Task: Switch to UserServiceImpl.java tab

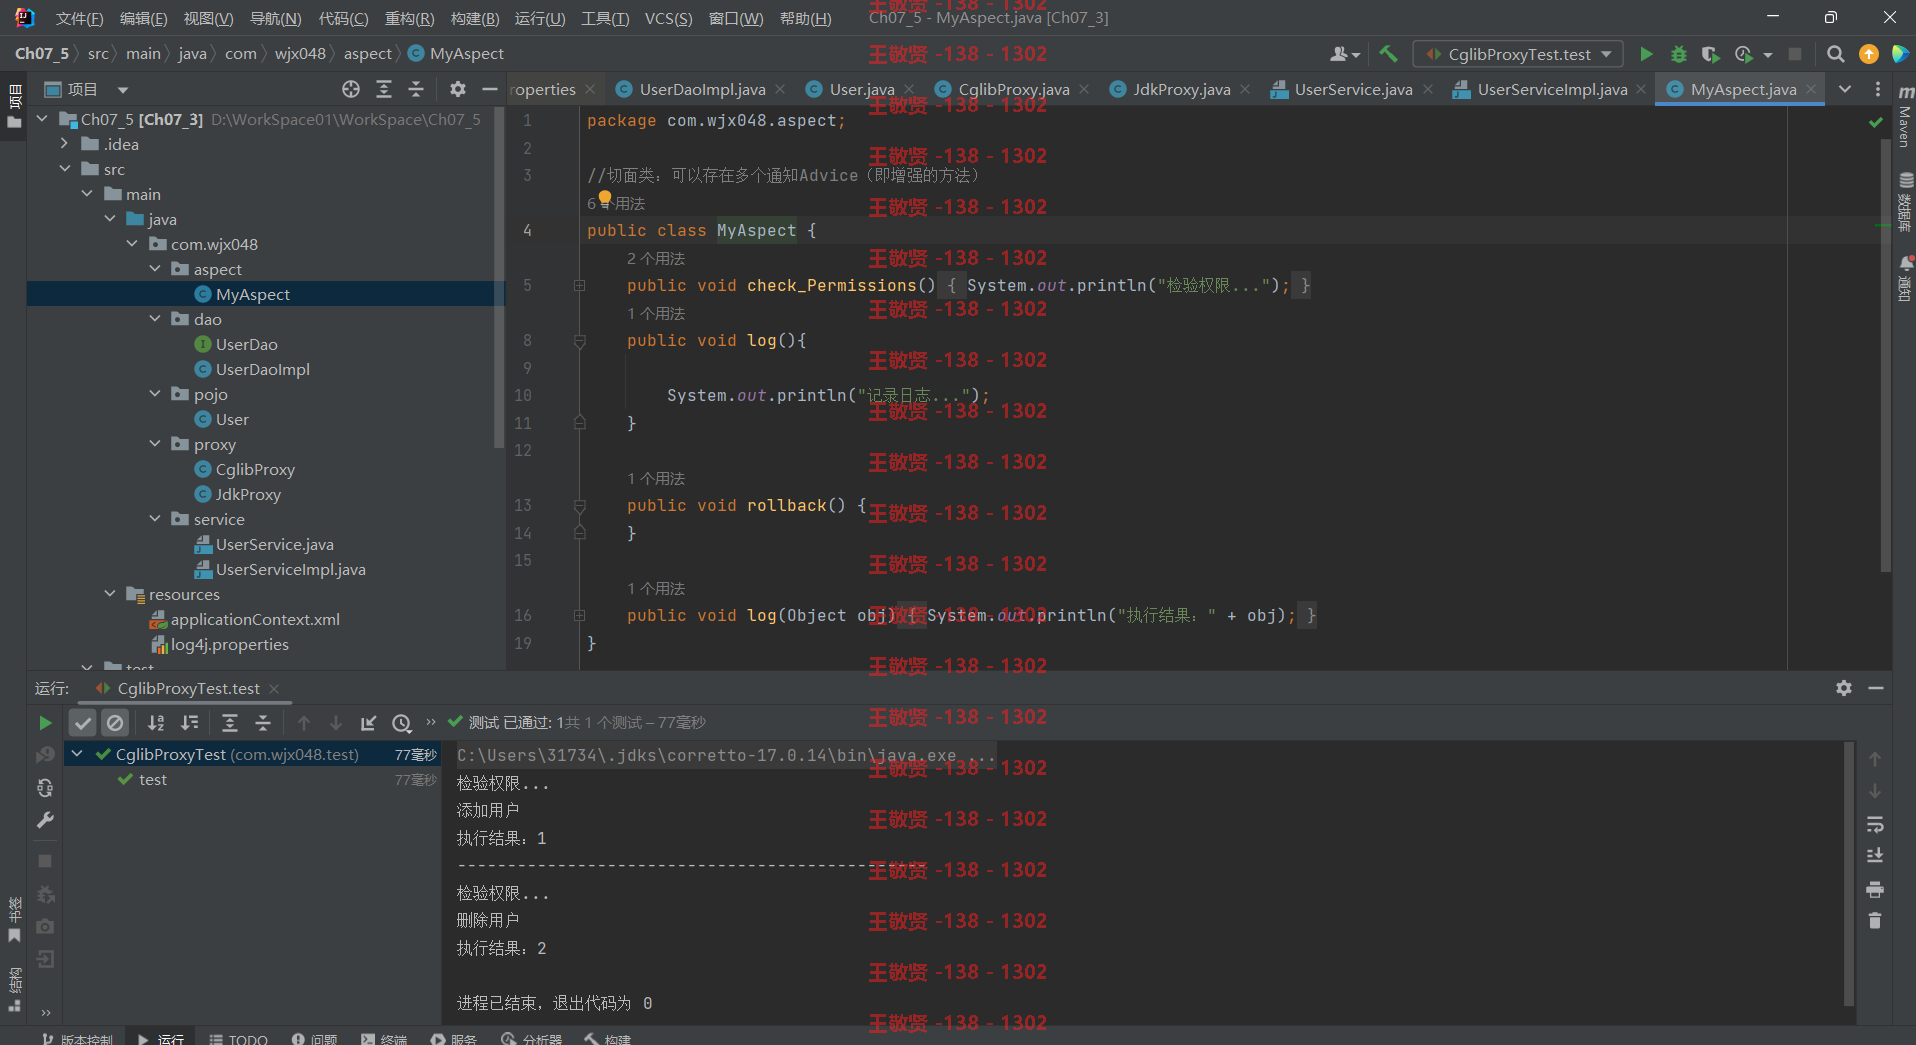Action: [1552, 89]
